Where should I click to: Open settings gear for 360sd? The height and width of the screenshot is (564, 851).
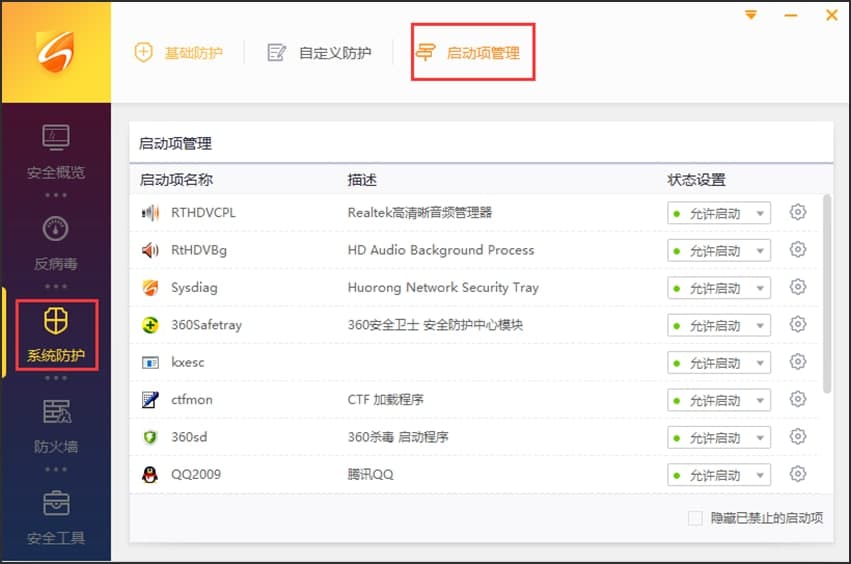click(x=797, y=436)
